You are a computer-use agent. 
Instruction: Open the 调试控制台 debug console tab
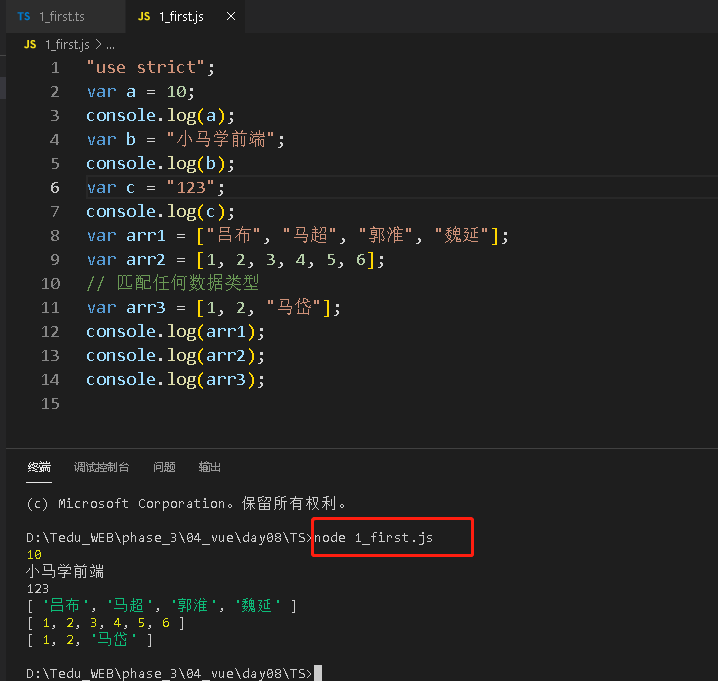101,467
